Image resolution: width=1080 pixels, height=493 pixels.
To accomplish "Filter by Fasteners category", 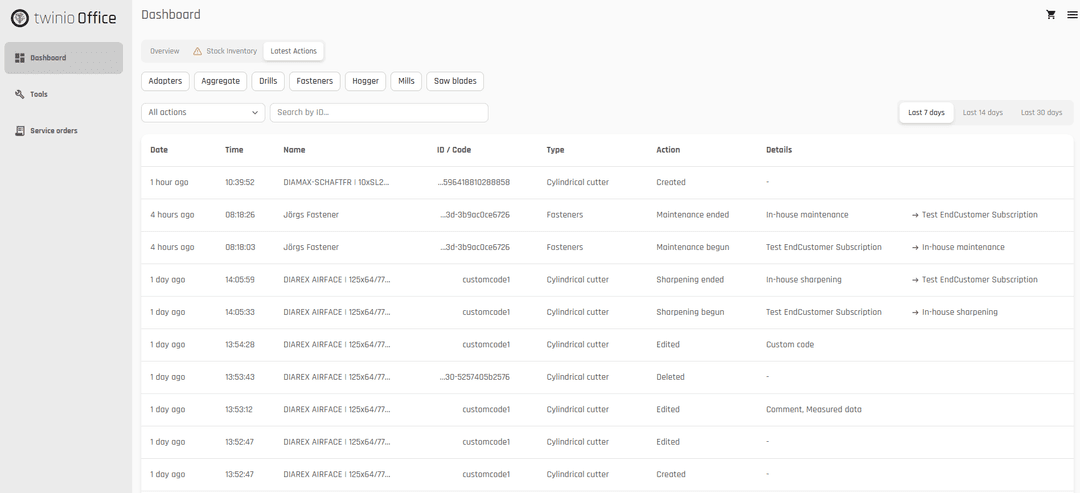I will (x=315, y=81).
